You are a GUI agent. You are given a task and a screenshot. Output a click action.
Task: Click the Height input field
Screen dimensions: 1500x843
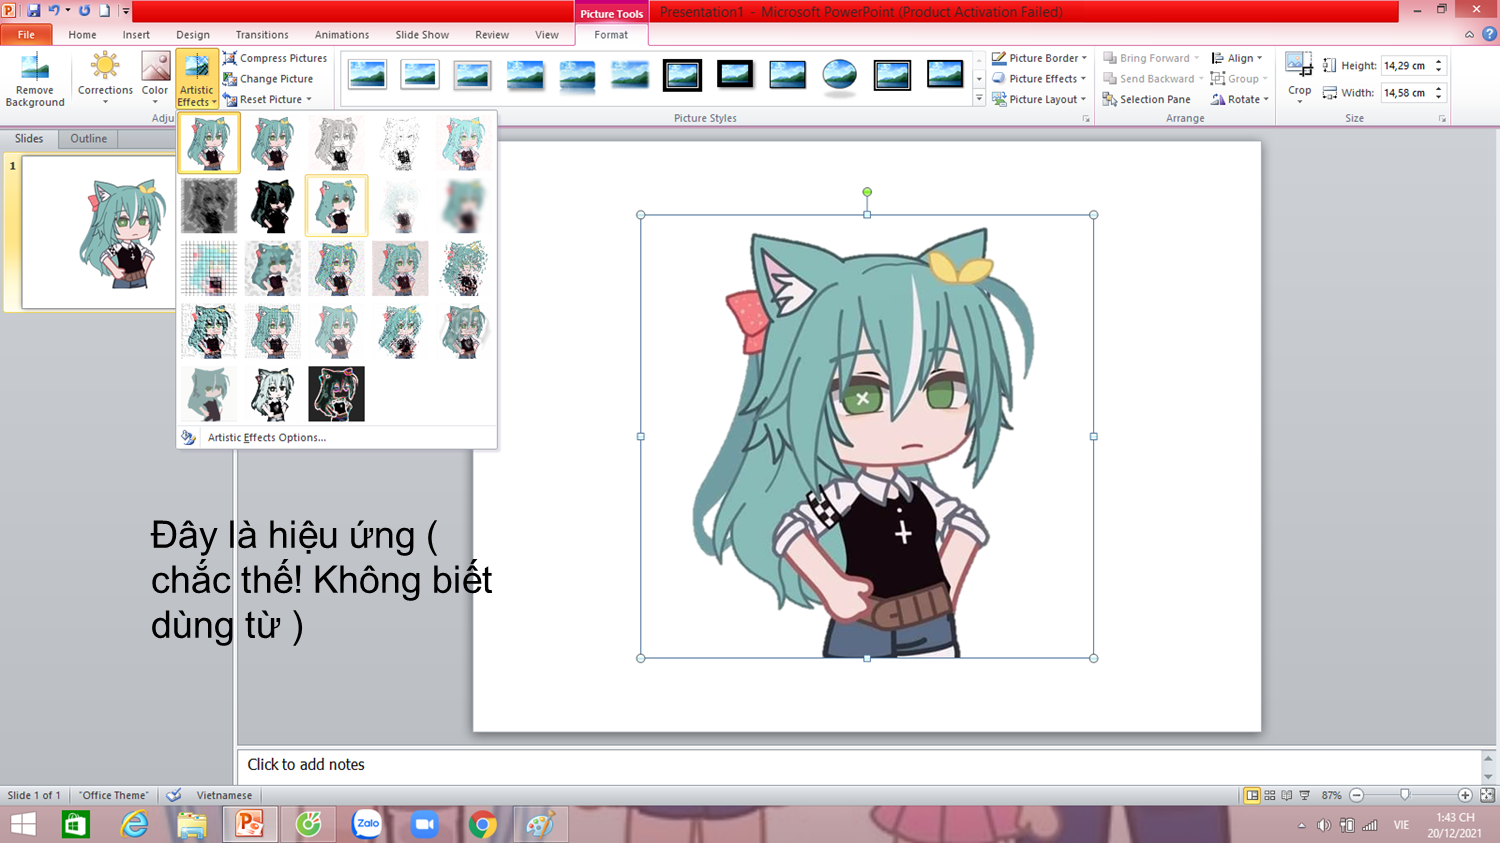click(1407, 66)
